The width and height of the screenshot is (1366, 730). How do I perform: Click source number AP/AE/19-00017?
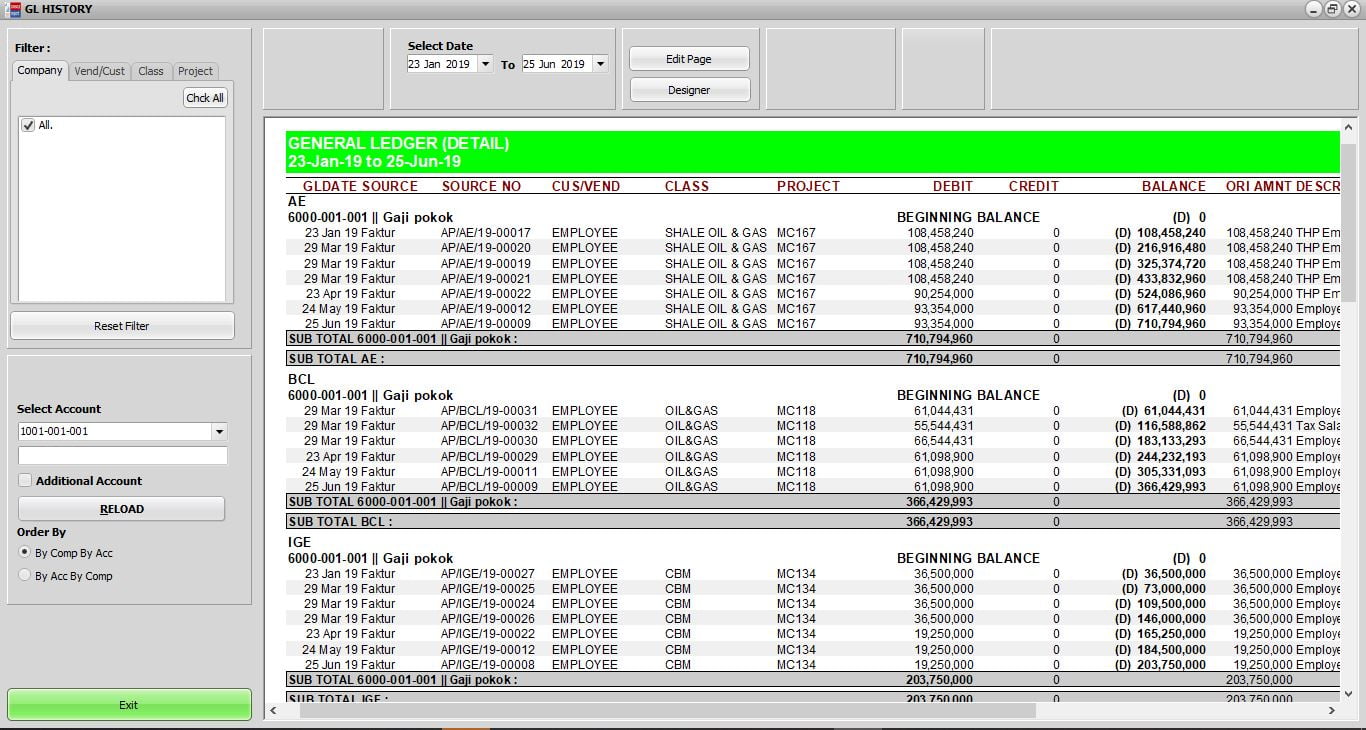(x=486, y=233)
